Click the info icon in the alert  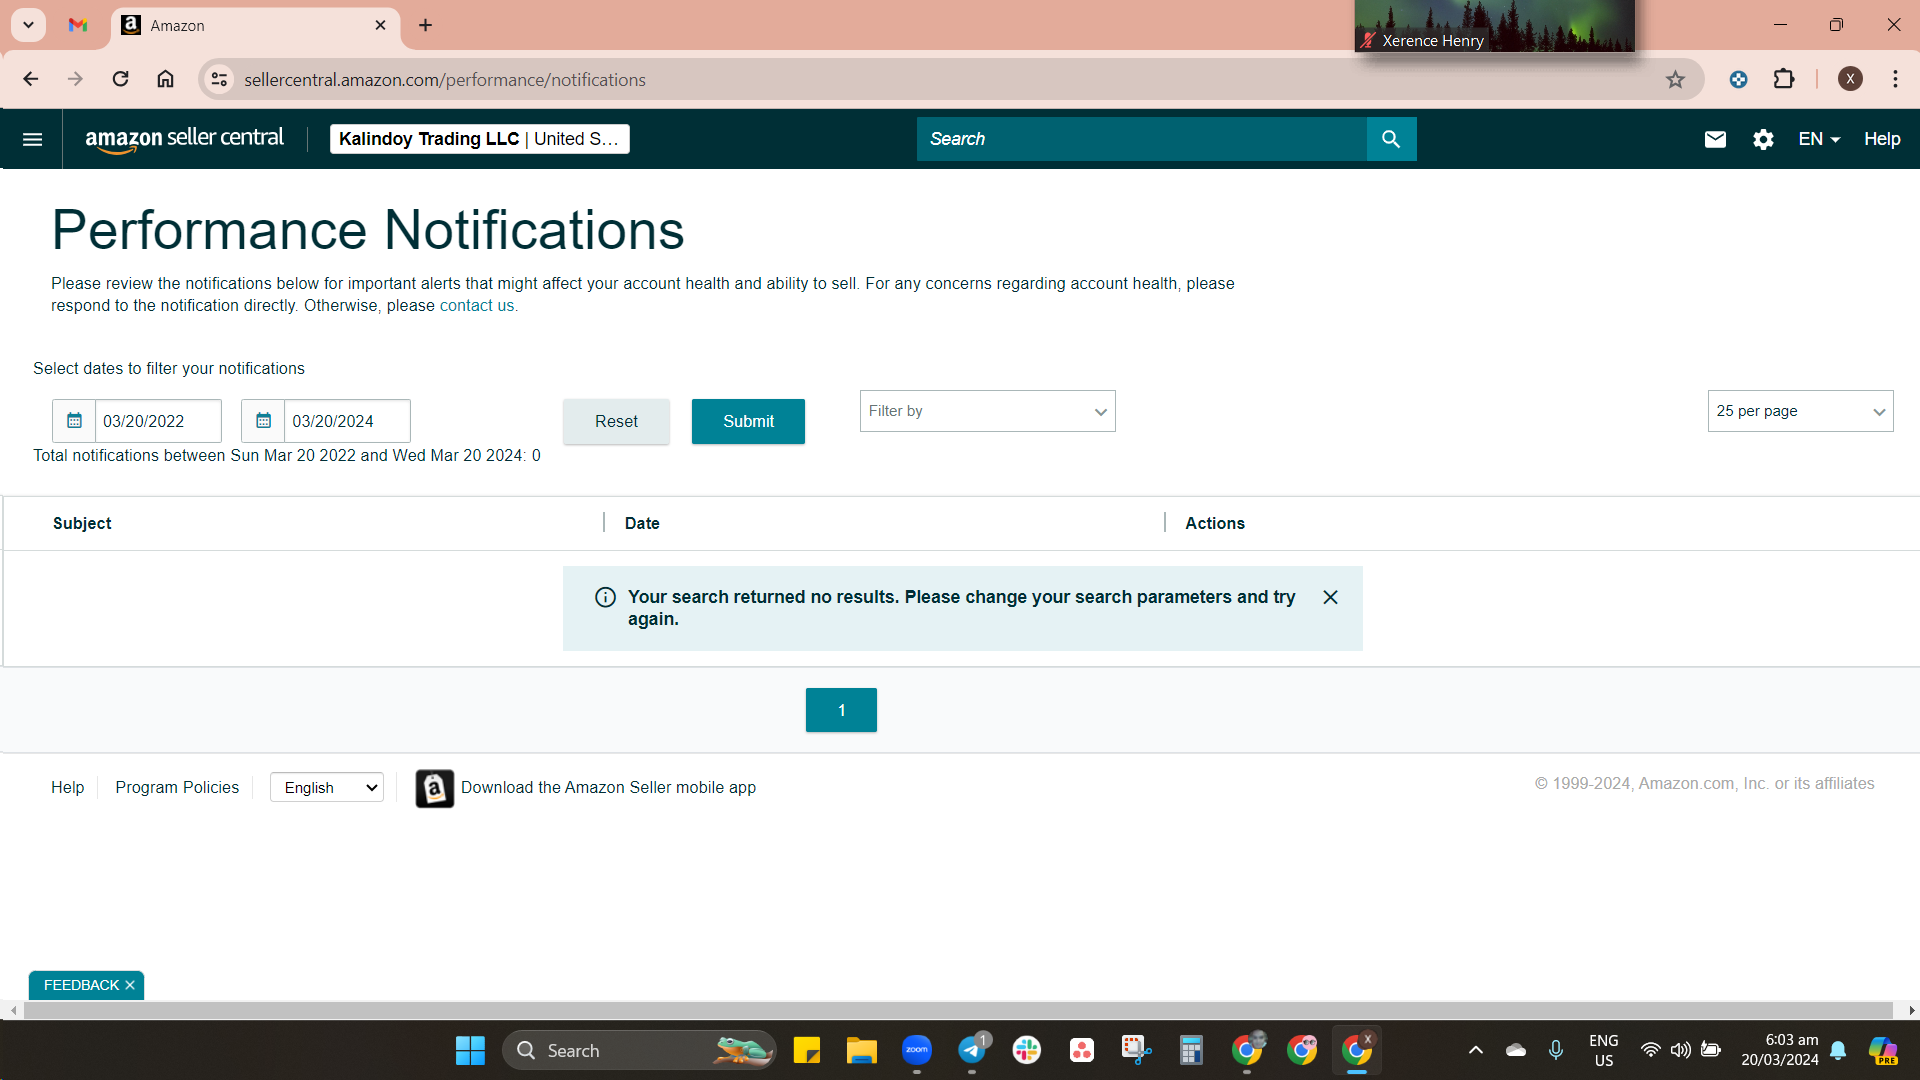click(605, 597)
